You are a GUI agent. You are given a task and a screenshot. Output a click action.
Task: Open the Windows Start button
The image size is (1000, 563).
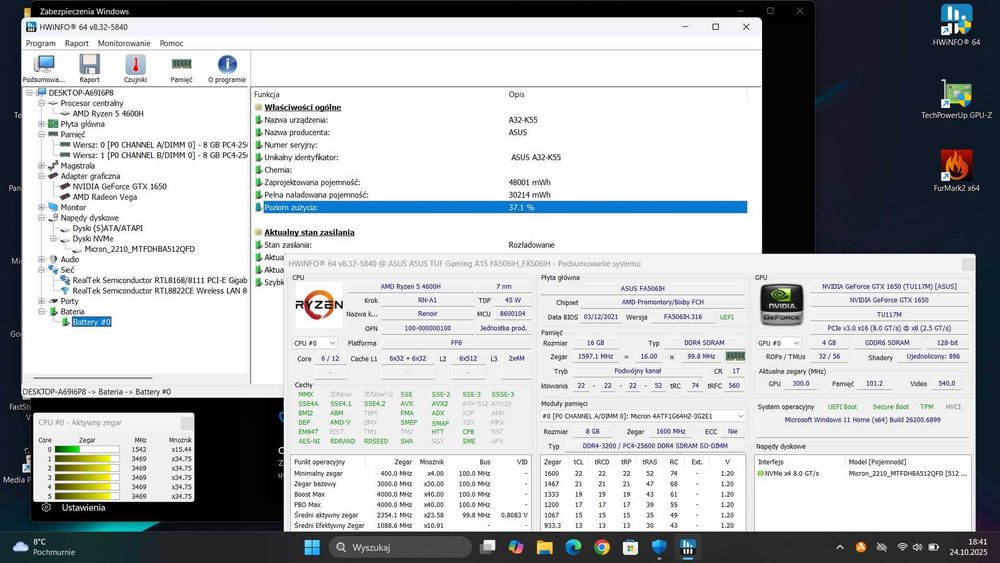click(312, 547)
